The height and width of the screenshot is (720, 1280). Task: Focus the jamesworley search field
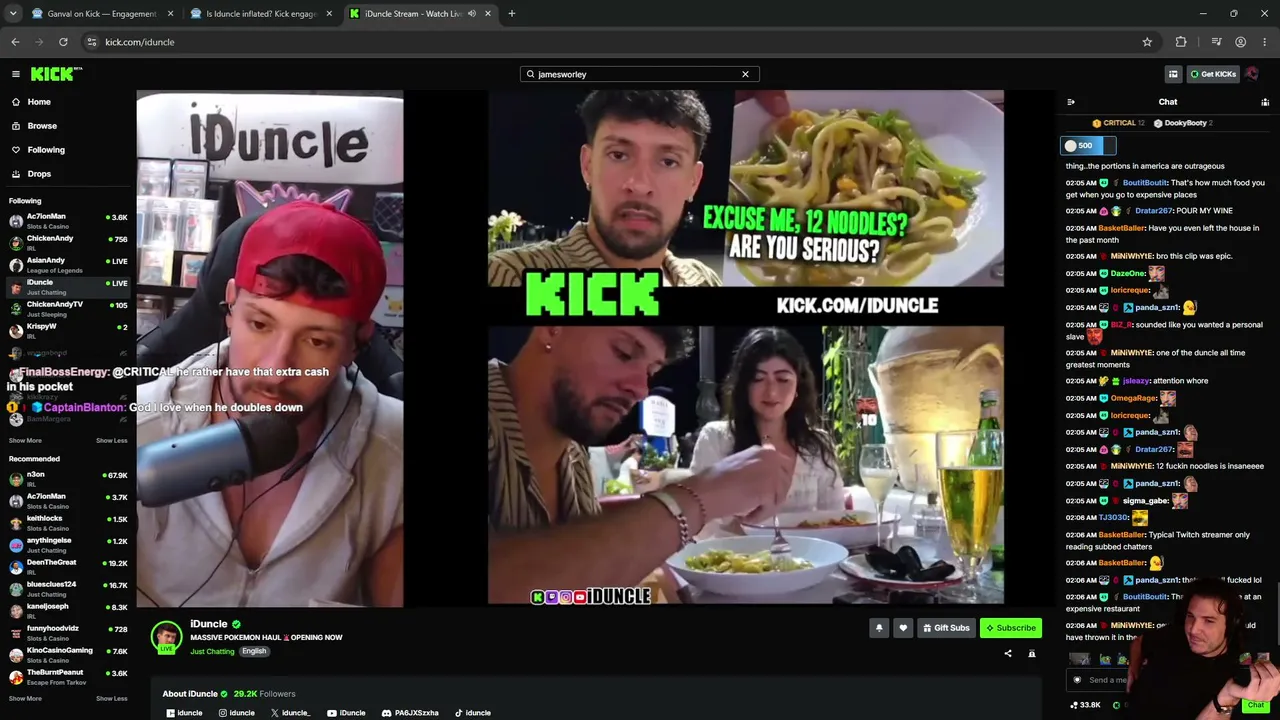(639, 74)
